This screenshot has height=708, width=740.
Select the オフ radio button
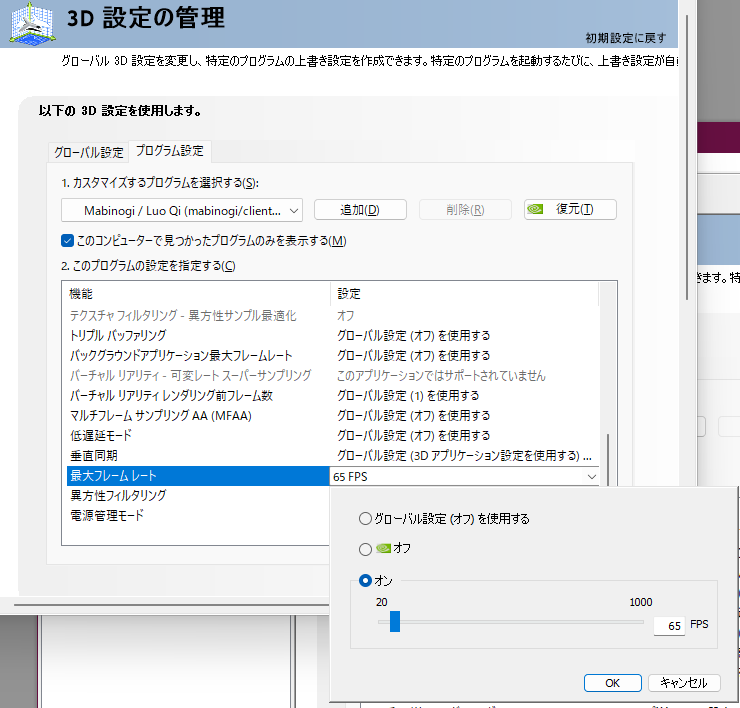click(365, 549)
